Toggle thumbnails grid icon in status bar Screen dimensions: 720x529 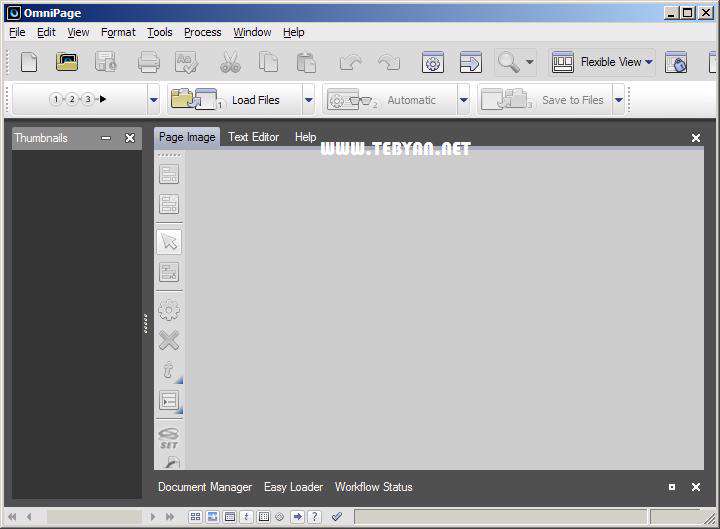pos(195,517)
